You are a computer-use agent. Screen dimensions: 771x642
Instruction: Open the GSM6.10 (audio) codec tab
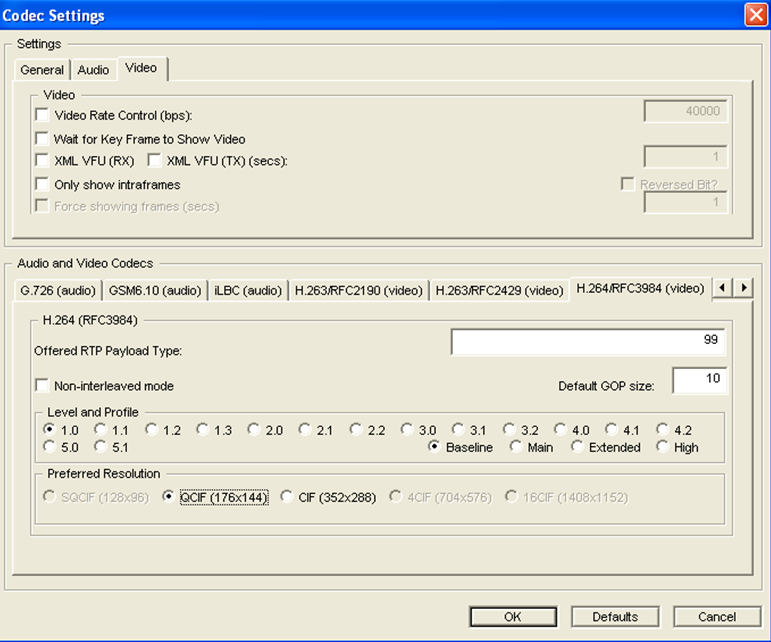click(x=155, y=291)
